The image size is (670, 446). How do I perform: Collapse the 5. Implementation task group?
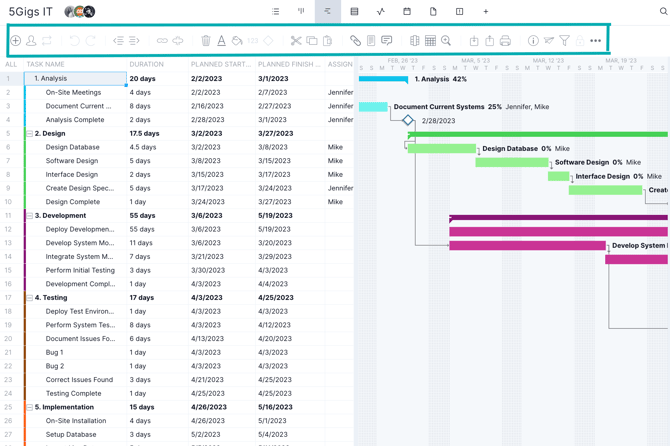(30, 408)
